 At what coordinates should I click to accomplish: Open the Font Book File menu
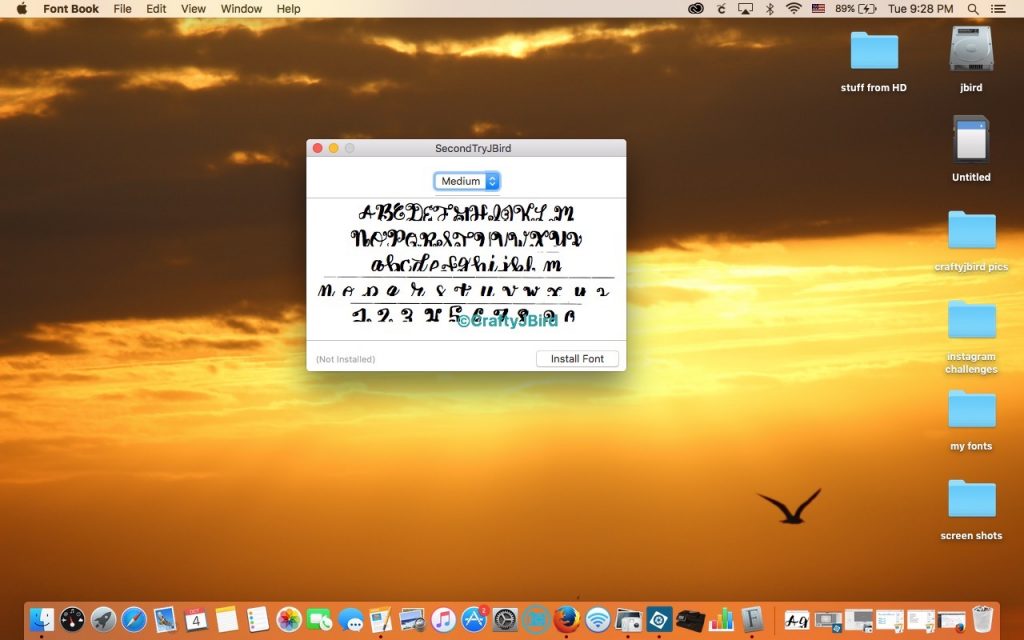pos(122,9)
